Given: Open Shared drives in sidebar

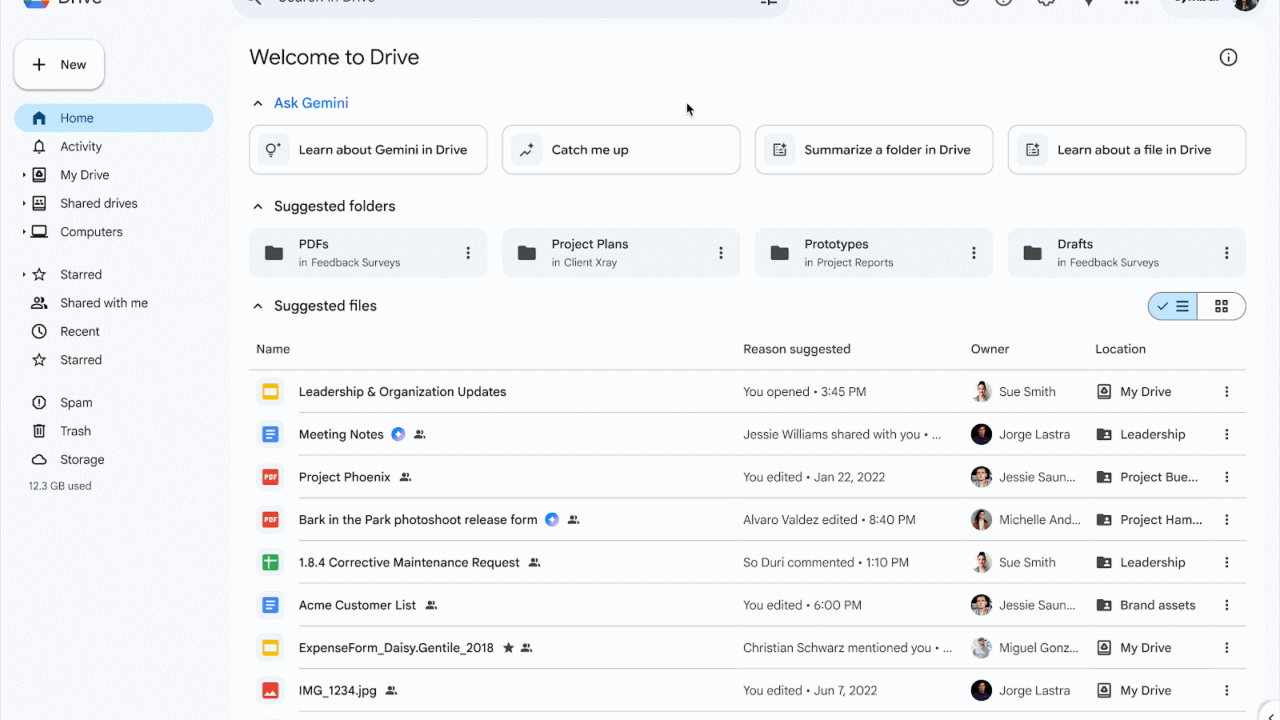Looking at the screenshot, I should (98, 203).
